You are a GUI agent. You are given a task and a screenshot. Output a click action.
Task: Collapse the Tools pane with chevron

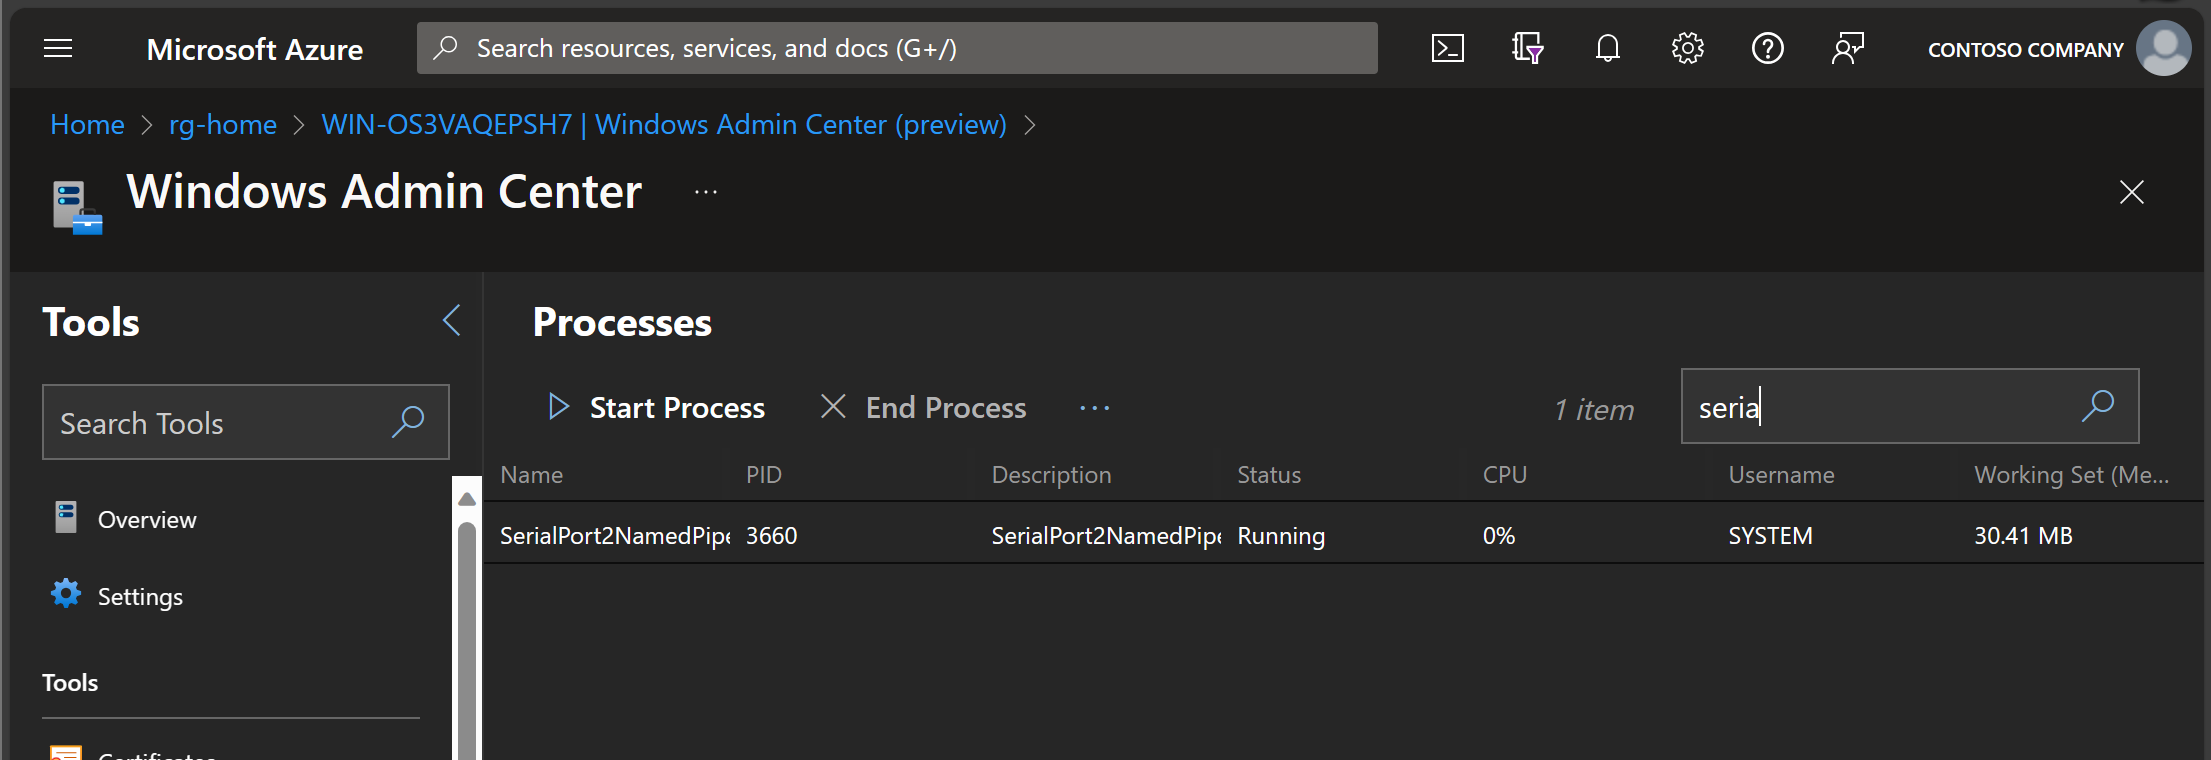point(452,321)
